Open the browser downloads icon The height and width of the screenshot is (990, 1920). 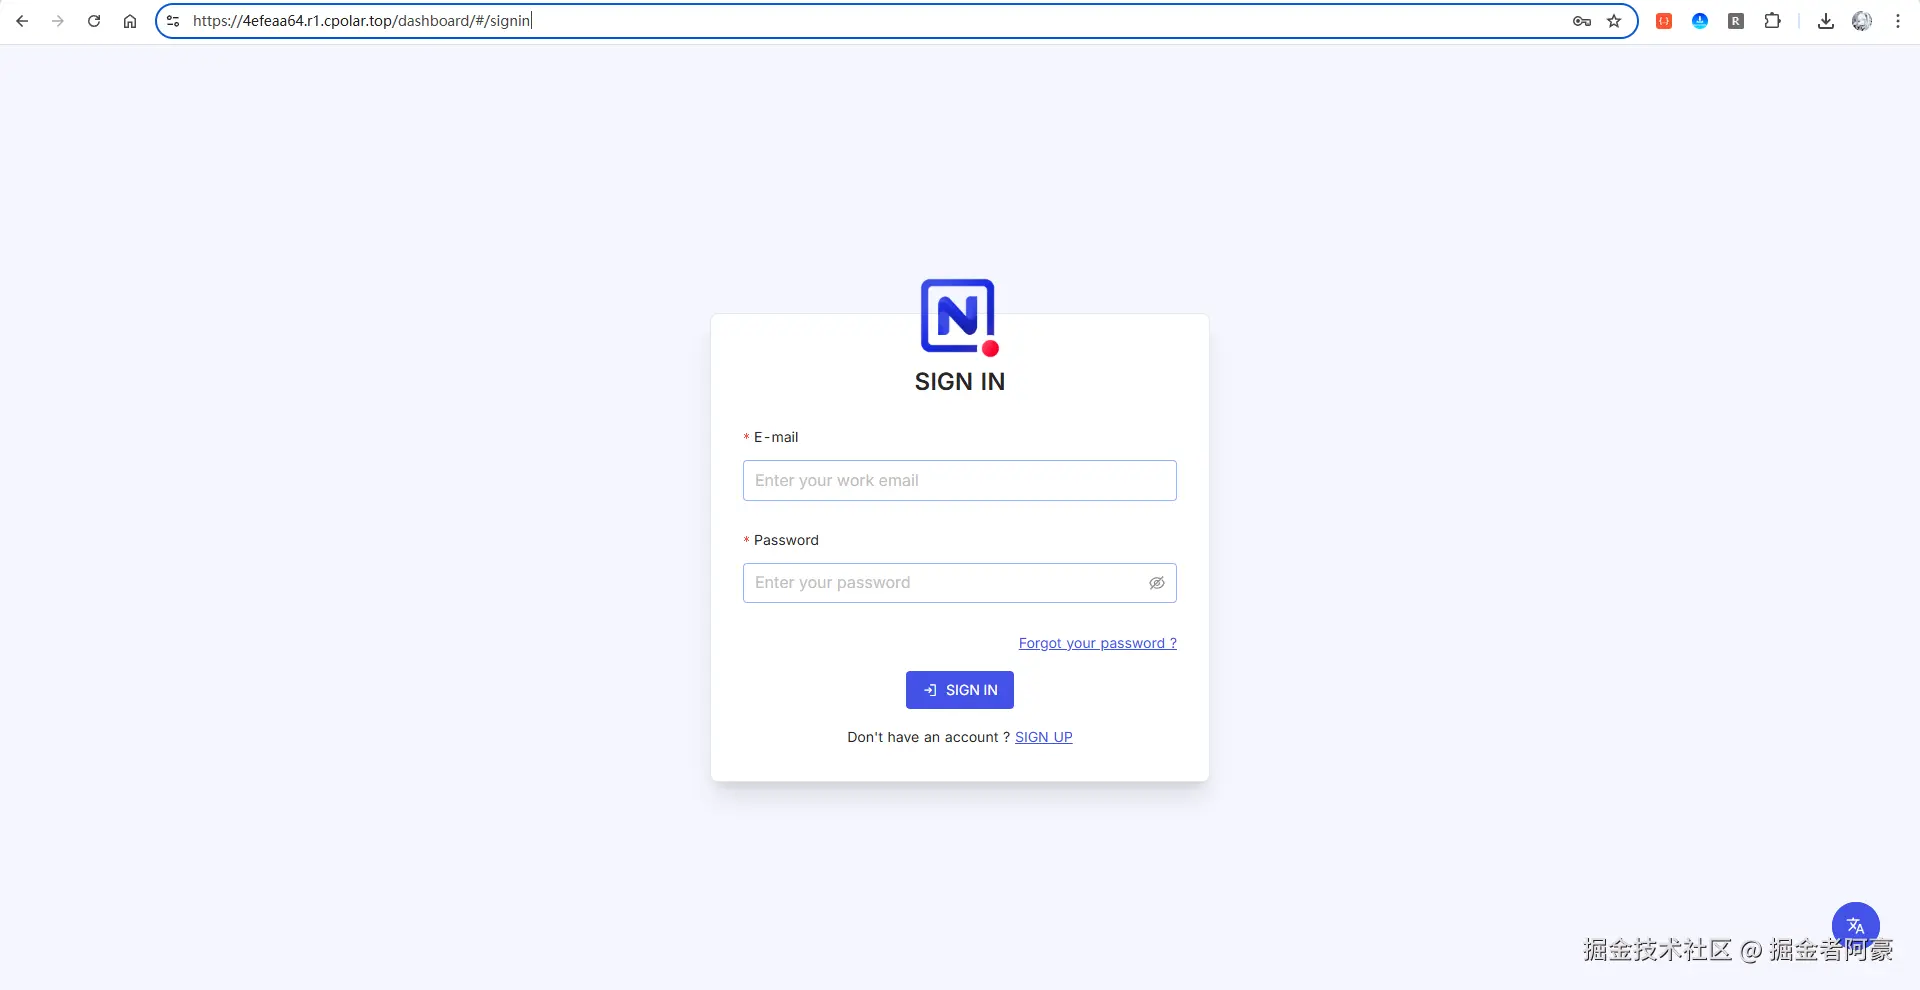click(x=1826, y=21)
